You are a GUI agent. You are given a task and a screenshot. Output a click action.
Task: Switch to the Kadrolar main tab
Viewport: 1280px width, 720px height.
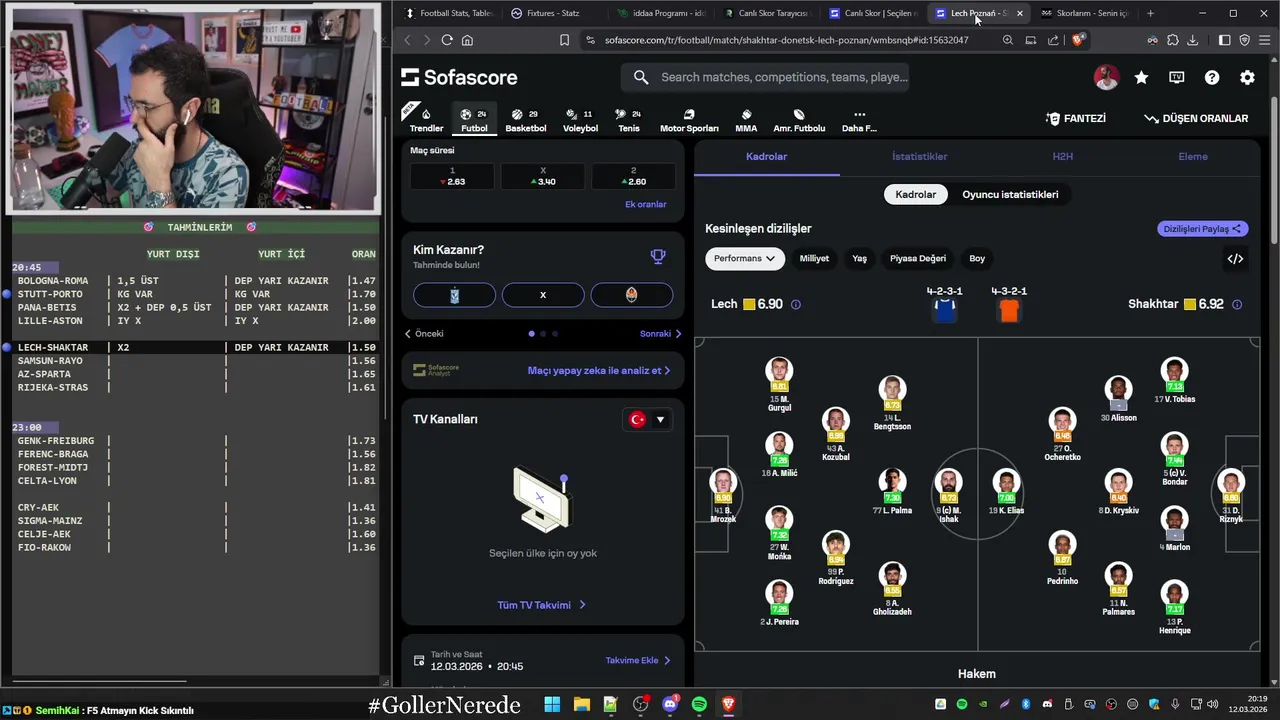(x=766, y=156)
